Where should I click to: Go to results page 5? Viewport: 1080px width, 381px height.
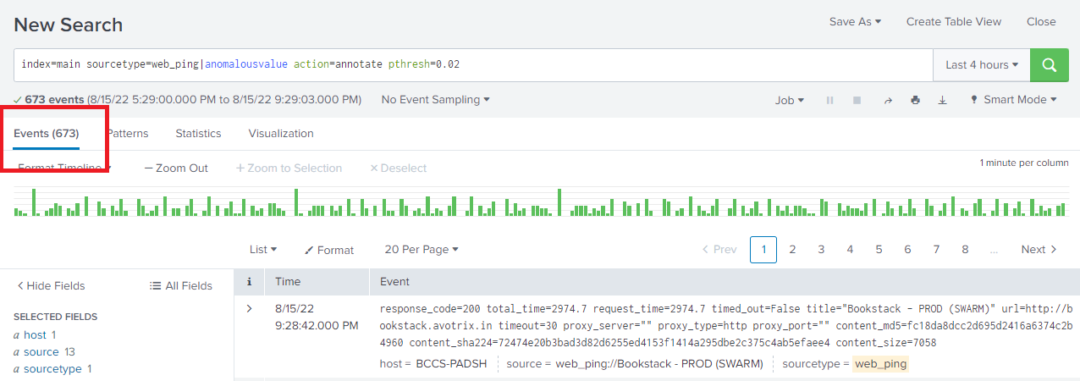879,249
